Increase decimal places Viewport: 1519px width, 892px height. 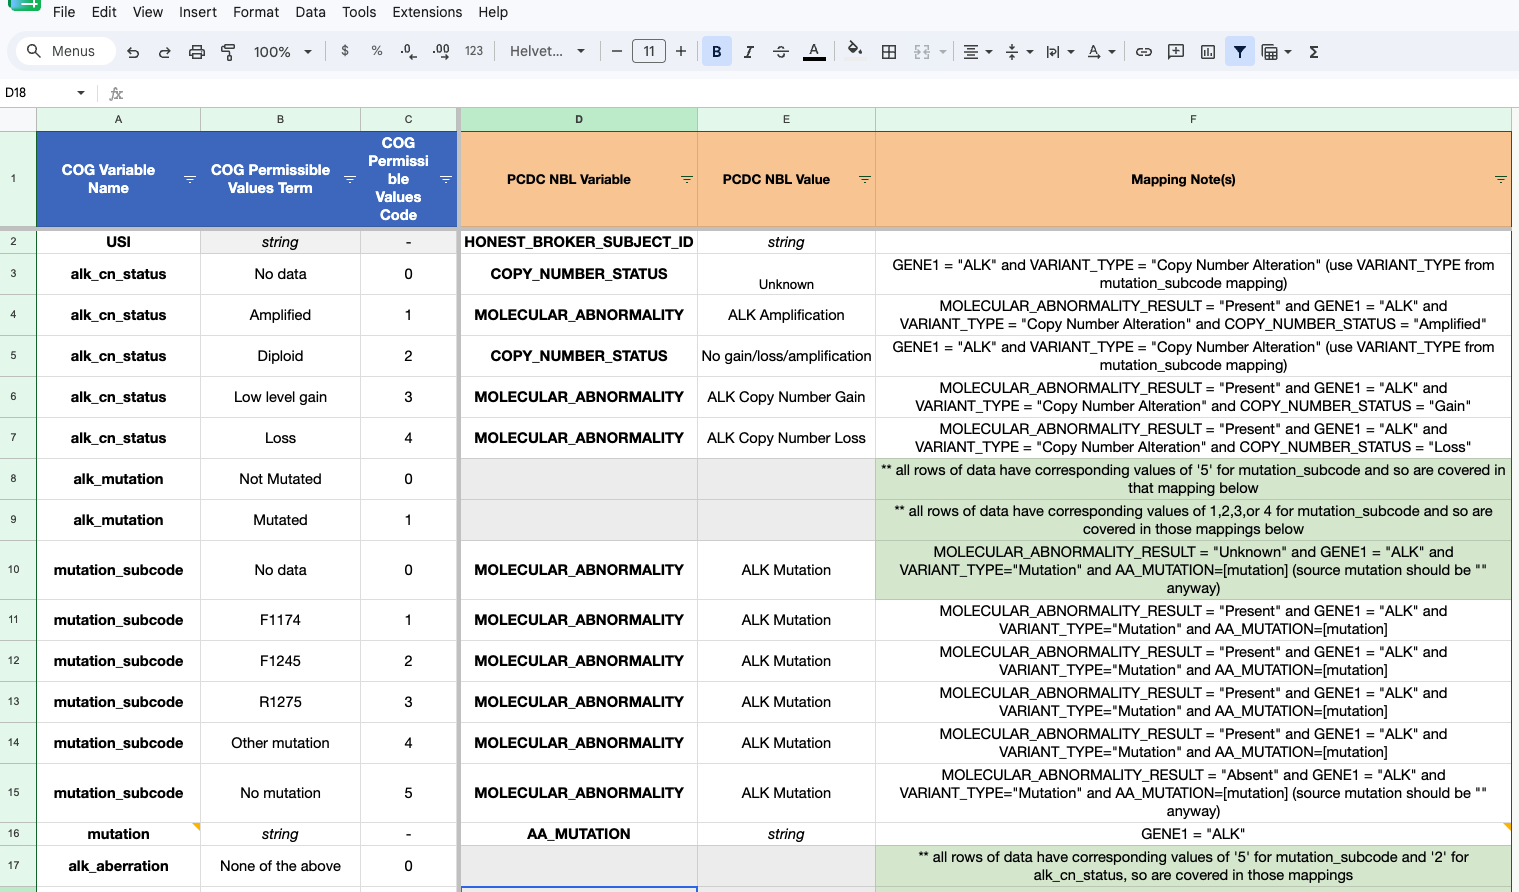pos(441,51)
